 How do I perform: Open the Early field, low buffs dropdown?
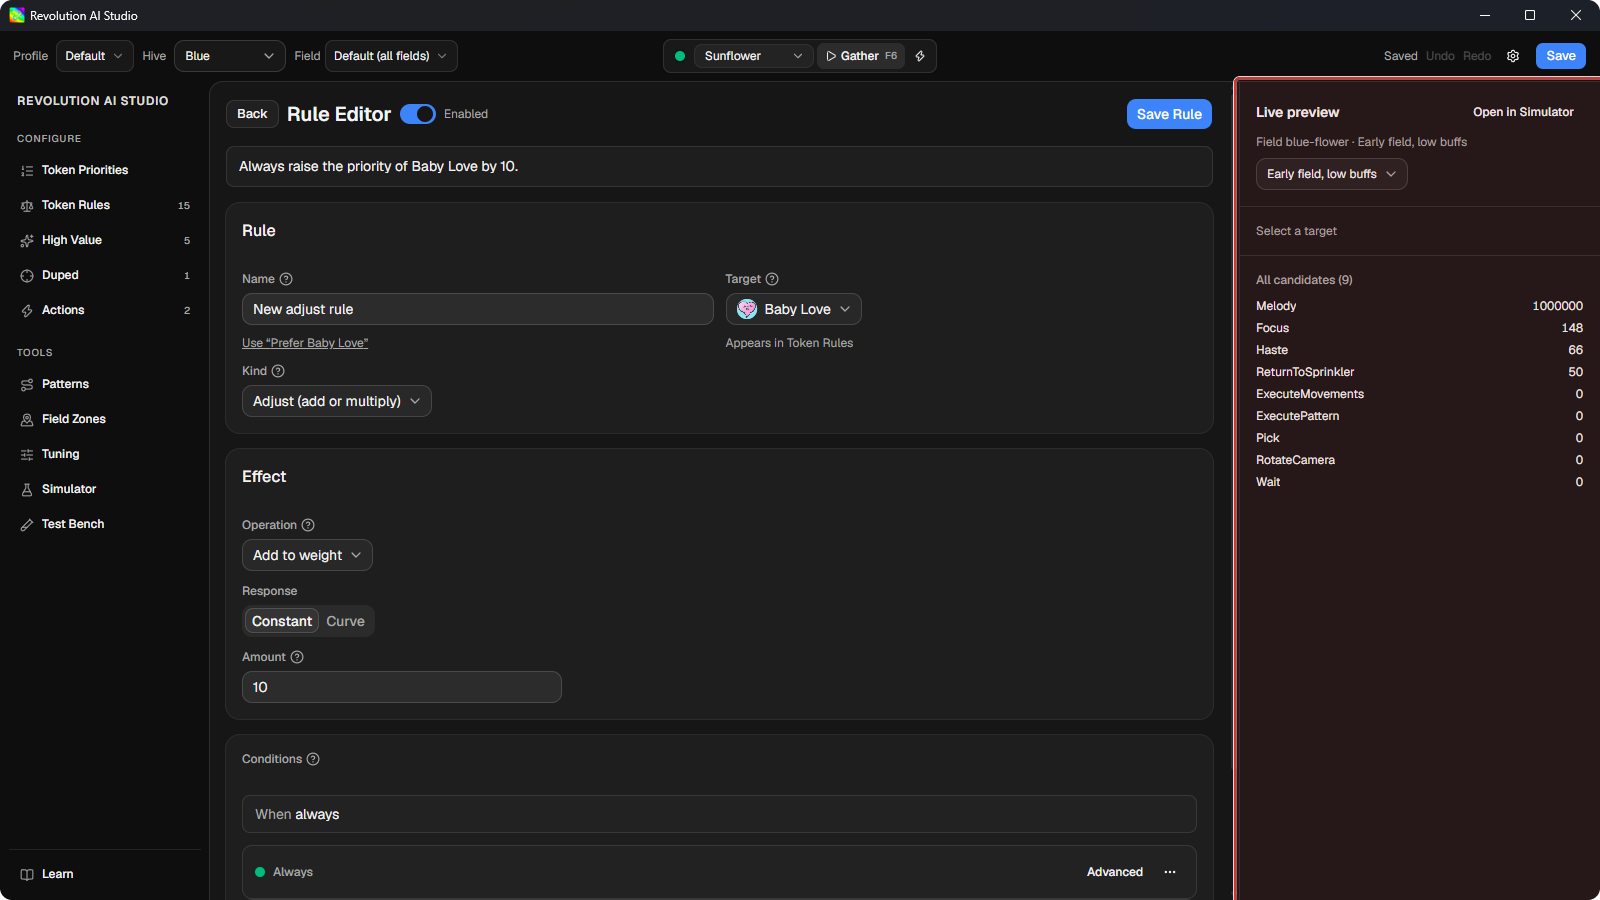(1332, 174)
